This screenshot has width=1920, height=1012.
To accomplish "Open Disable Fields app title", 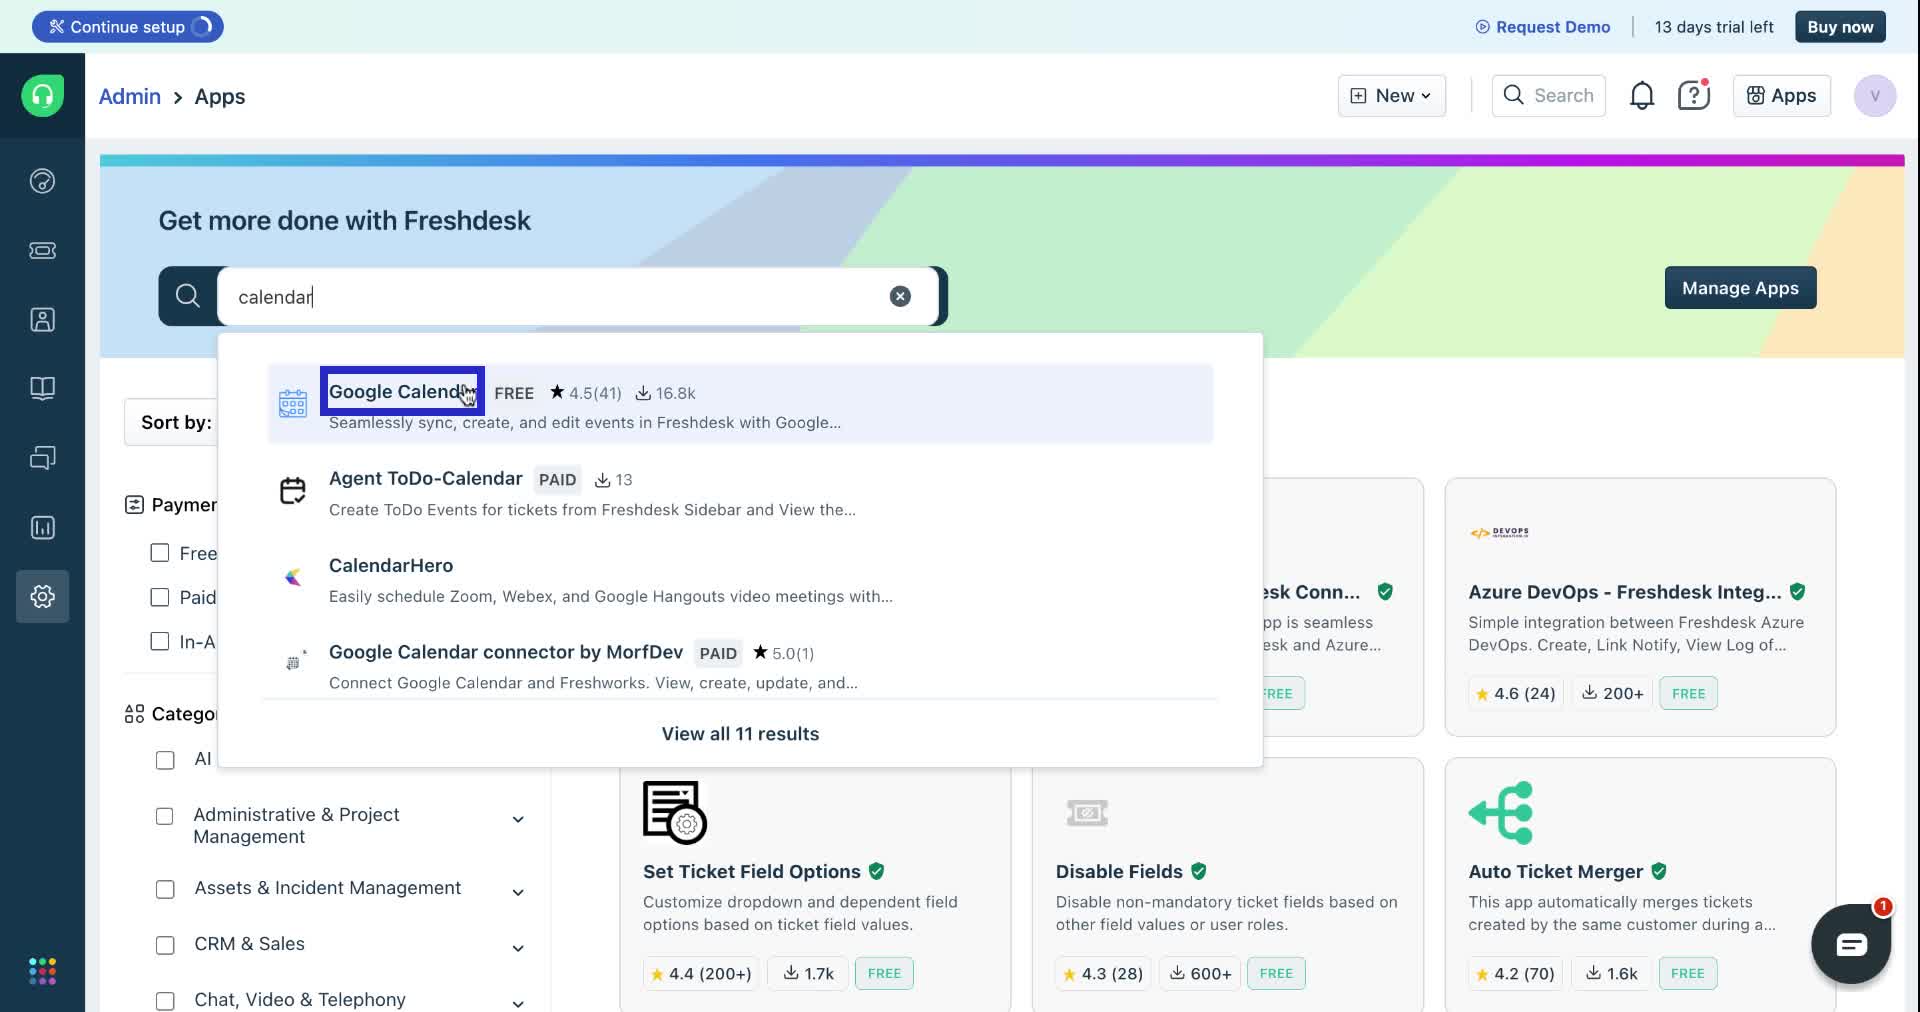I will pos(1119,871).
